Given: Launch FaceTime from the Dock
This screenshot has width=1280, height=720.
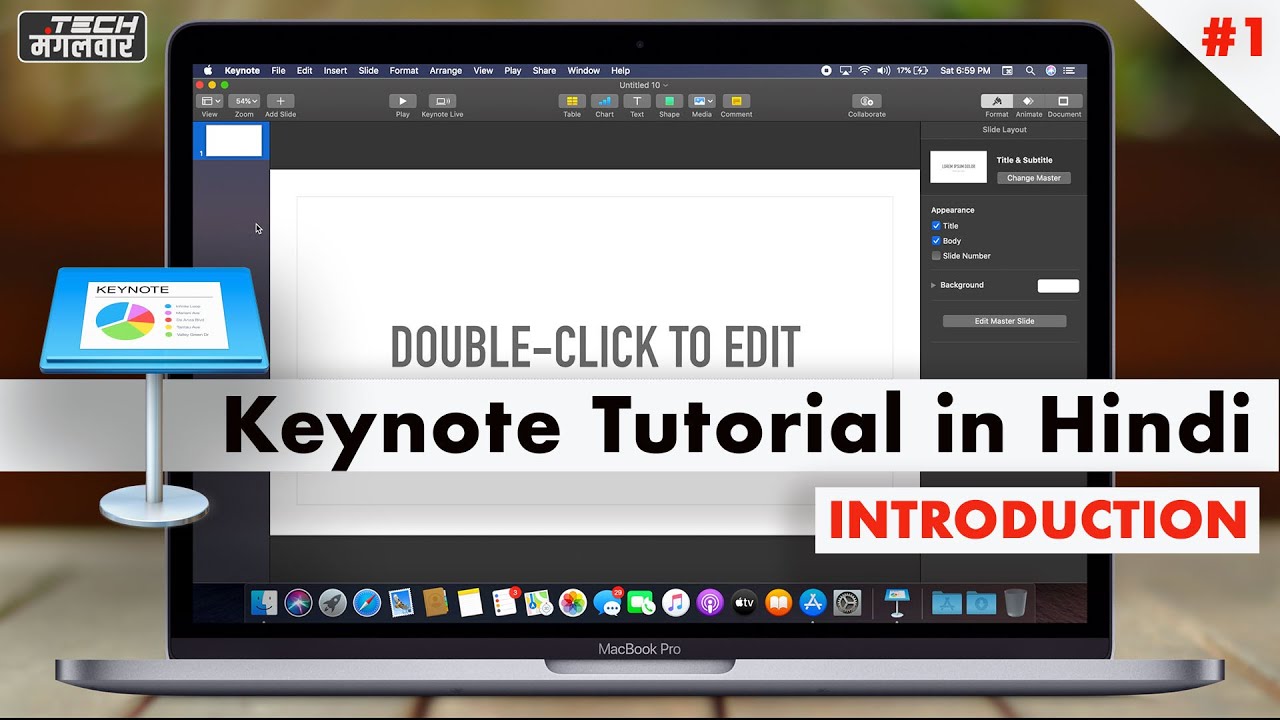Looking at the screenshot, I should pyautogui.click(x=641, y=602).
